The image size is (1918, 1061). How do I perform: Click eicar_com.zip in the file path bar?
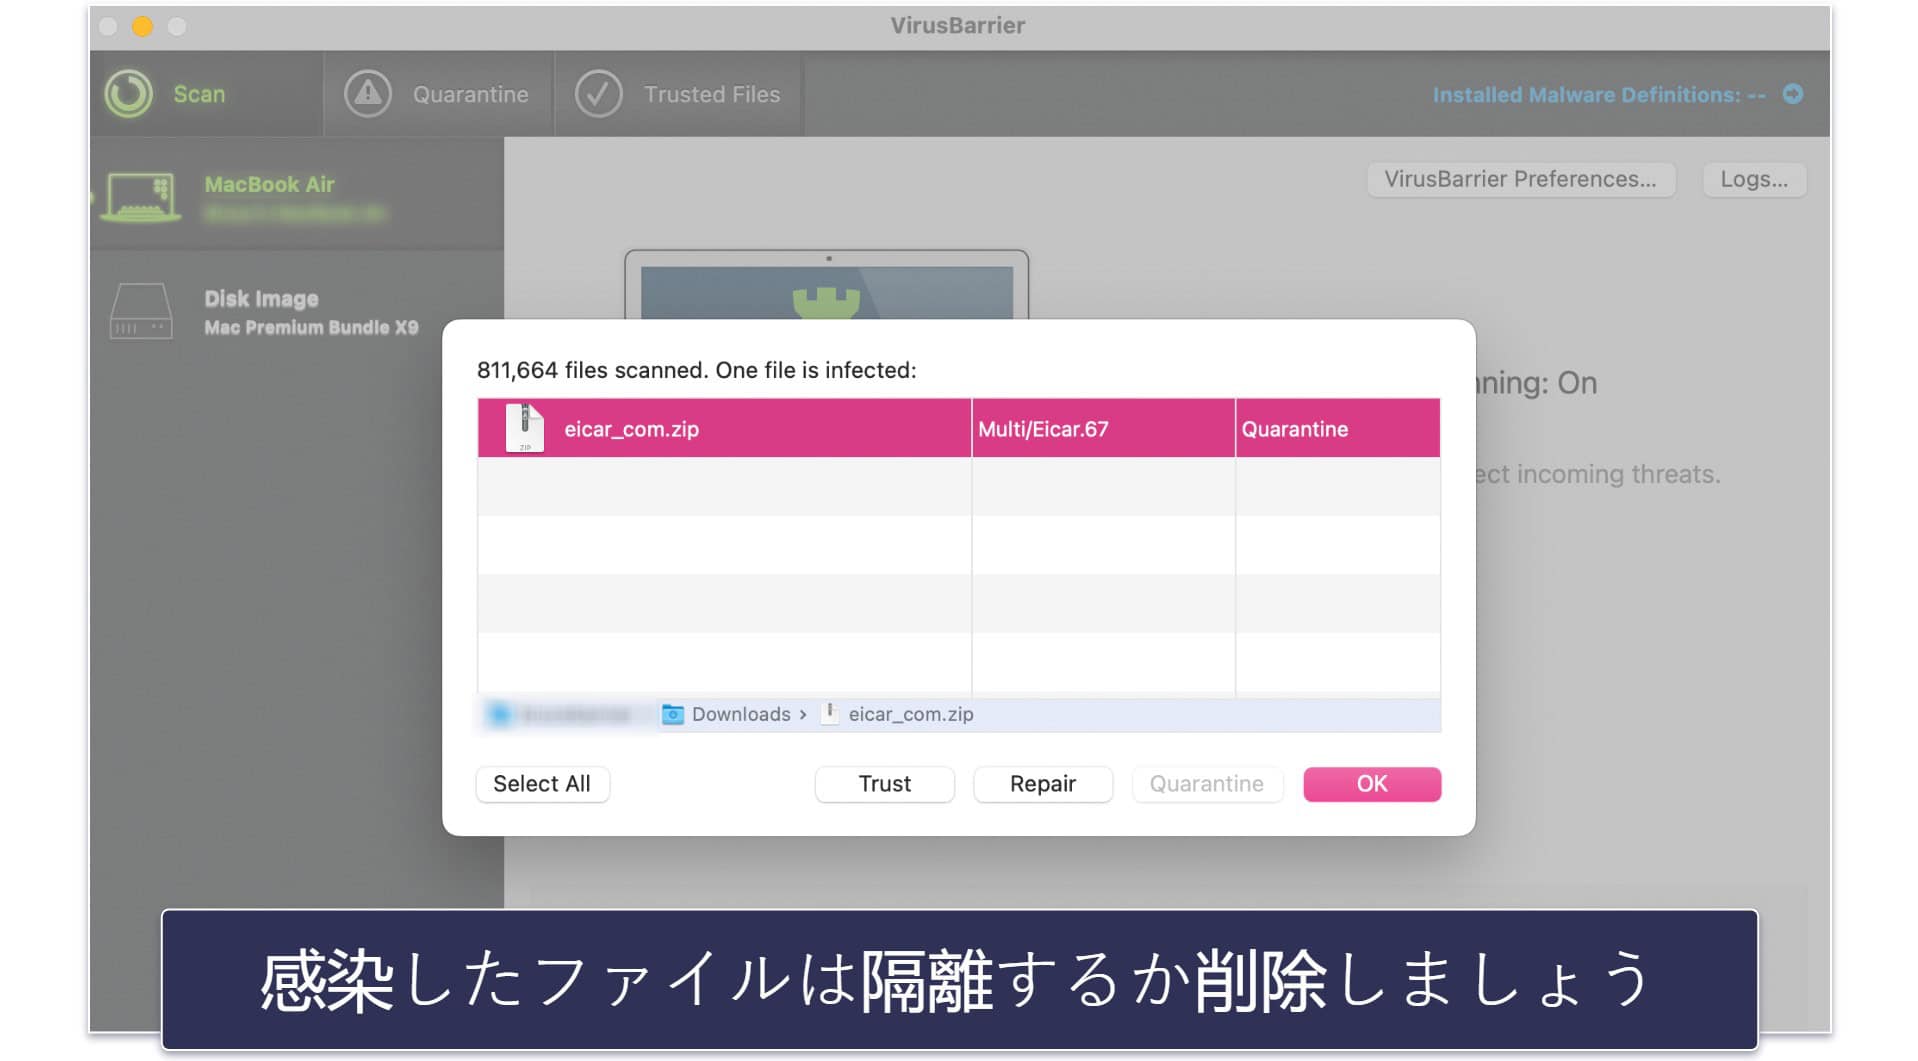911,714
